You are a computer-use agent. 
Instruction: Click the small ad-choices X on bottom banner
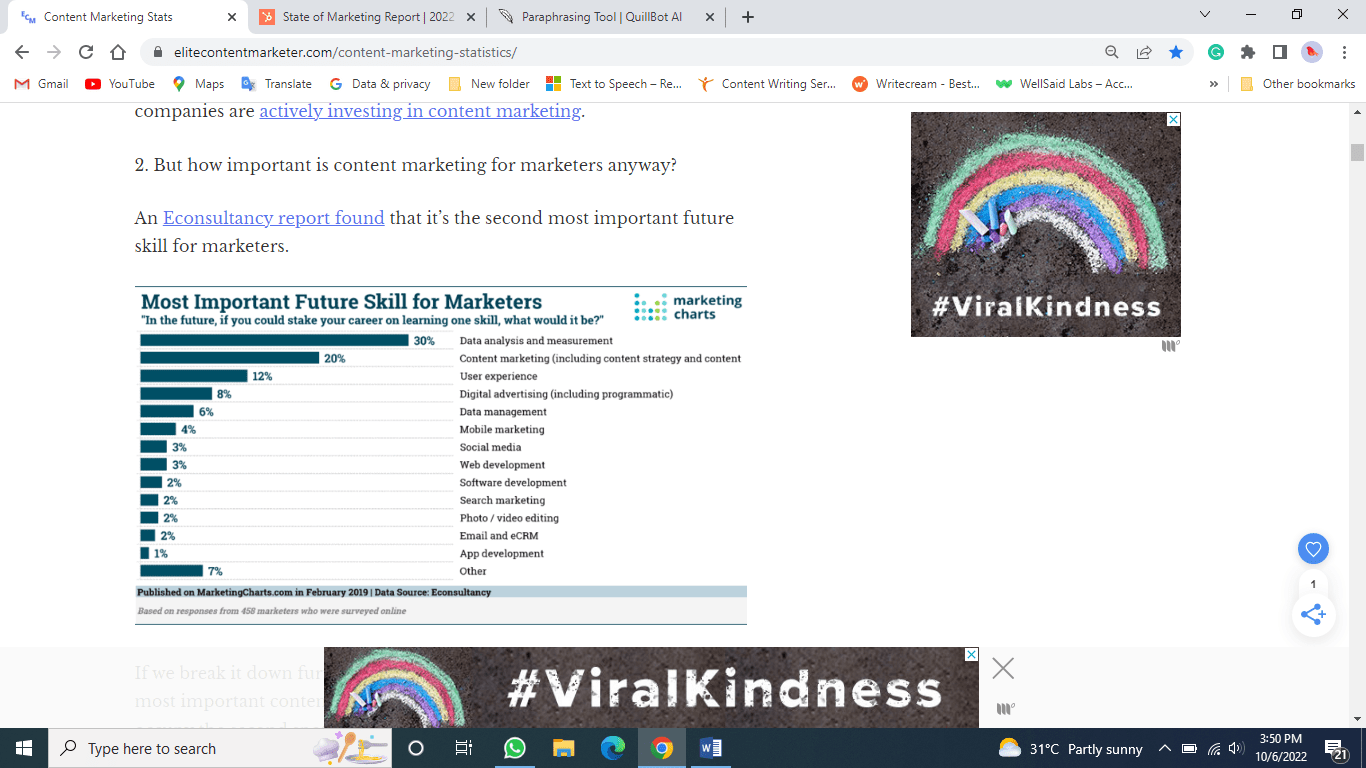point(972,654)
